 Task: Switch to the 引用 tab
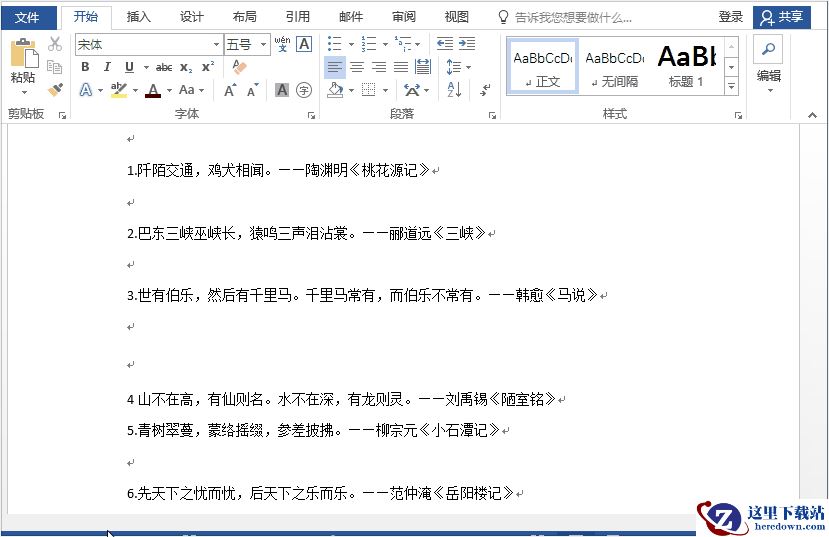pos(298,17)
